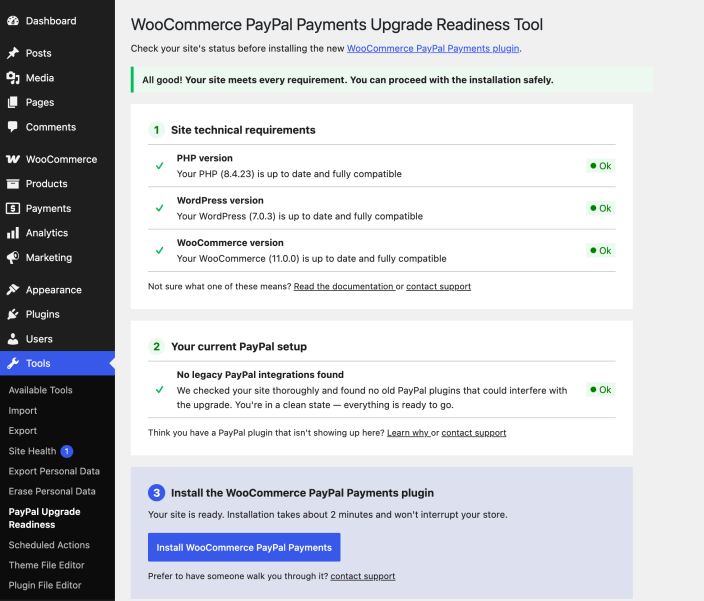Click the Tools wrench icon
Viewport: 704px width, 601px height.
pyautogui.click(x=13, y=363)
